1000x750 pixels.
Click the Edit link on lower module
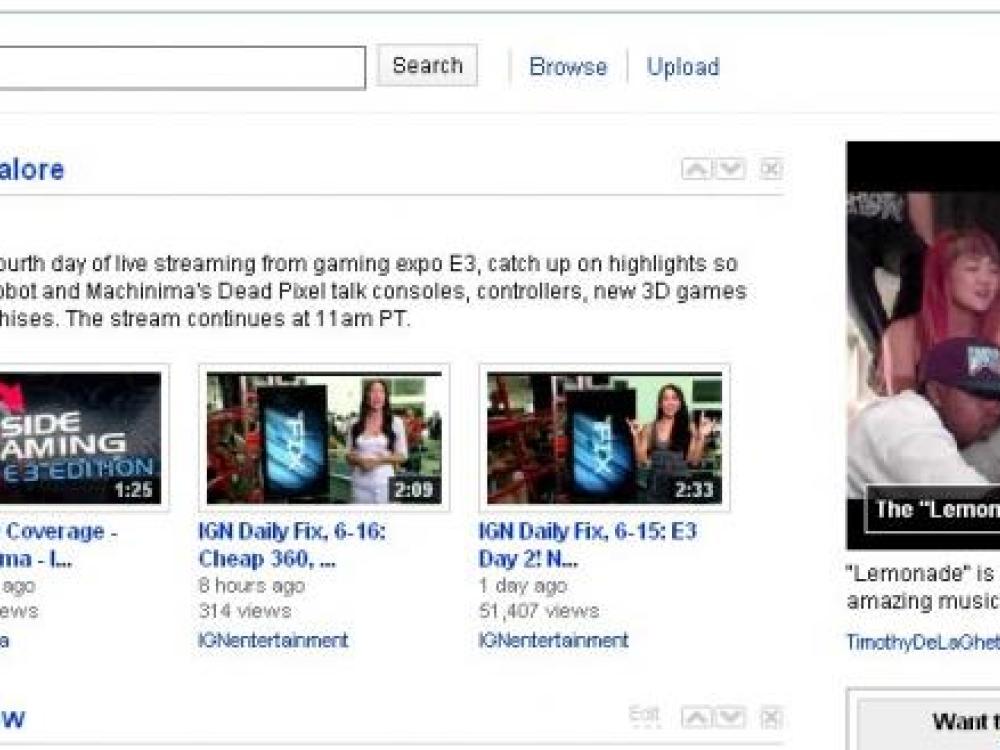(645, 715)
